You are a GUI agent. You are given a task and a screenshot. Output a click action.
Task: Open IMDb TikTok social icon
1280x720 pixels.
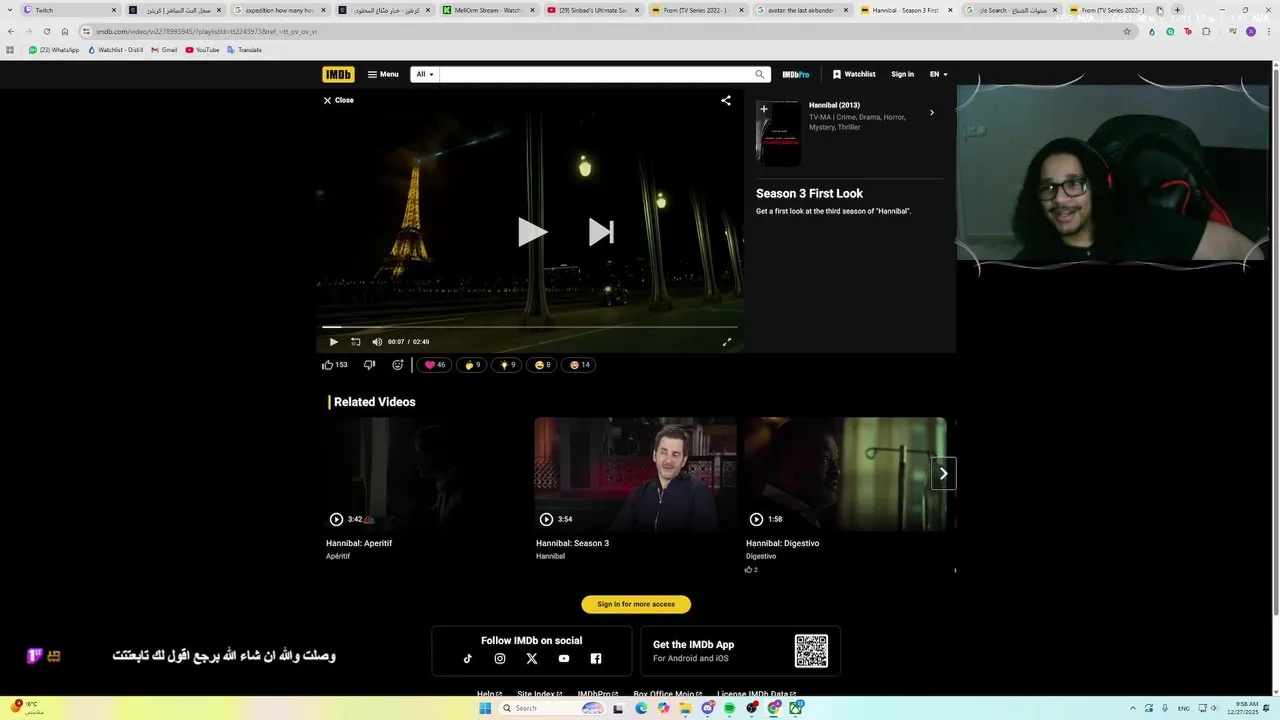coord(467,659)
